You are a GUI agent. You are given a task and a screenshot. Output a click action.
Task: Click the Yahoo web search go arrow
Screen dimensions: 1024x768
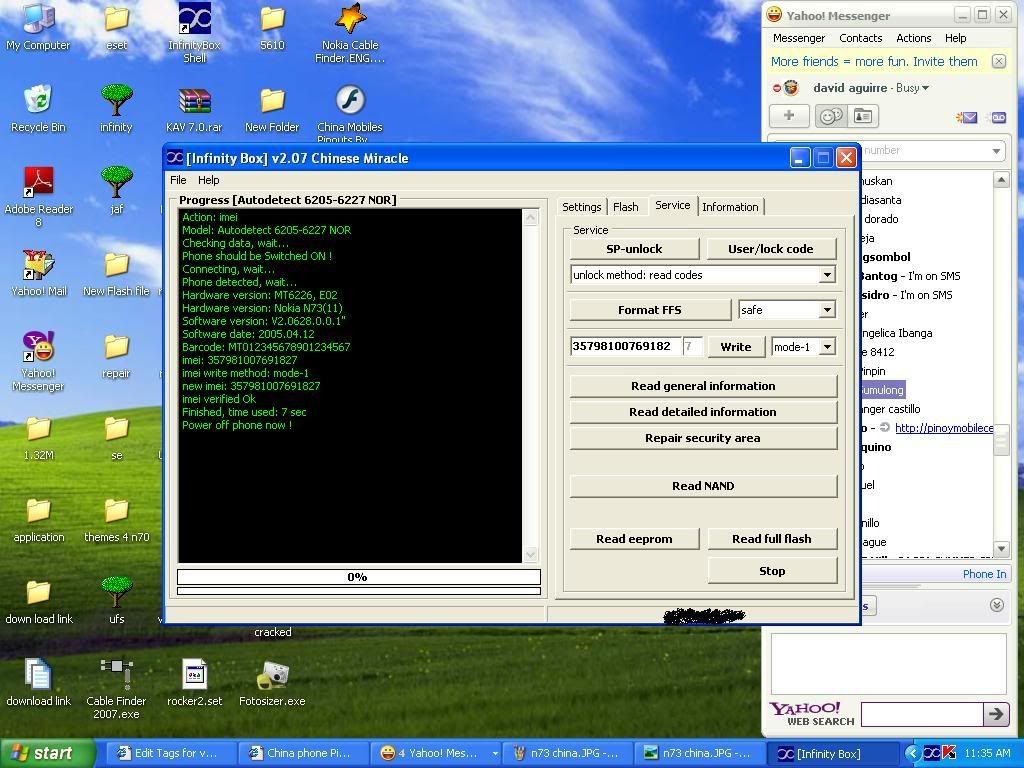point(995,714)
